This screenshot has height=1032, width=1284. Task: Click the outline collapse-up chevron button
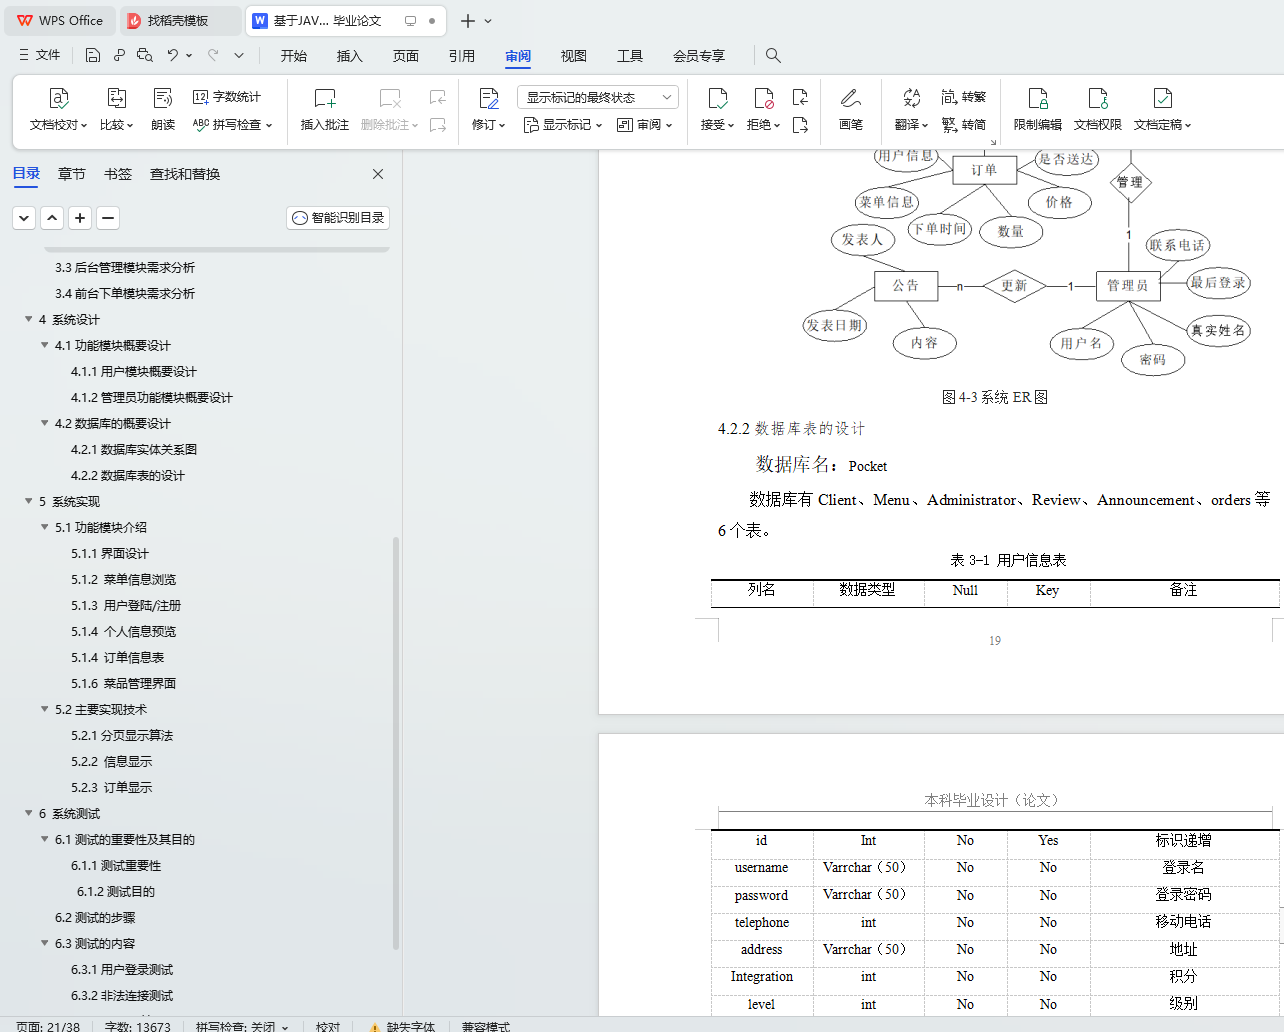53,218
